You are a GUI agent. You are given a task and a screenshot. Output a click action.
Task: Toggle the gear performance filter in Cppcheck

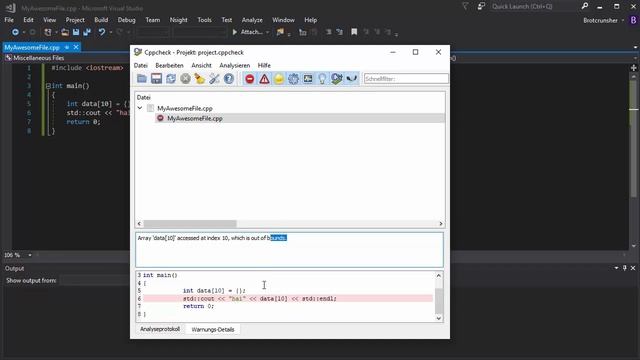[293, 79]
